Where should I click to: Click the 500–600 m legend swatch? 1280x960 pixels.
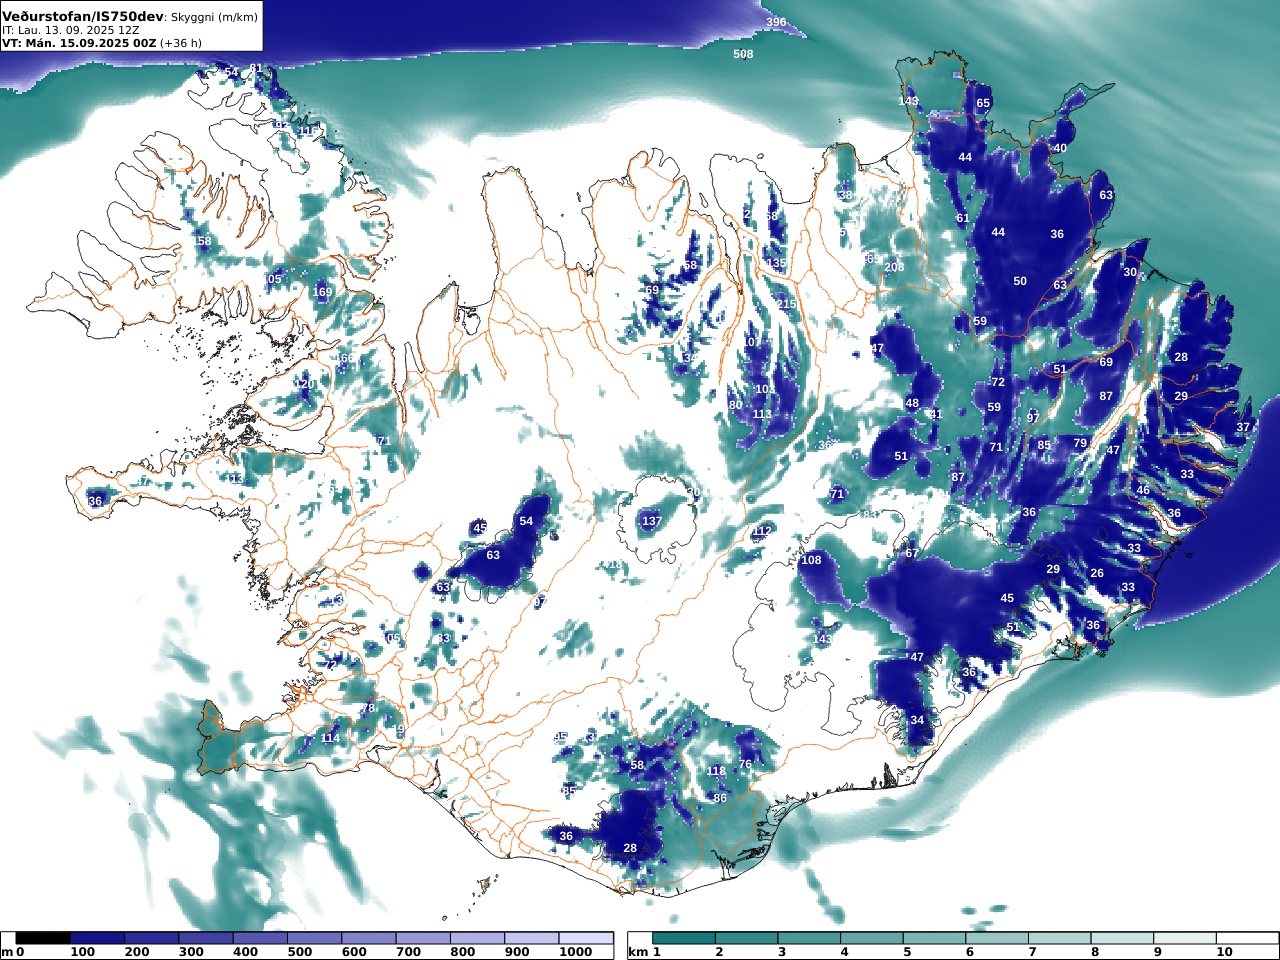(314, 938)
